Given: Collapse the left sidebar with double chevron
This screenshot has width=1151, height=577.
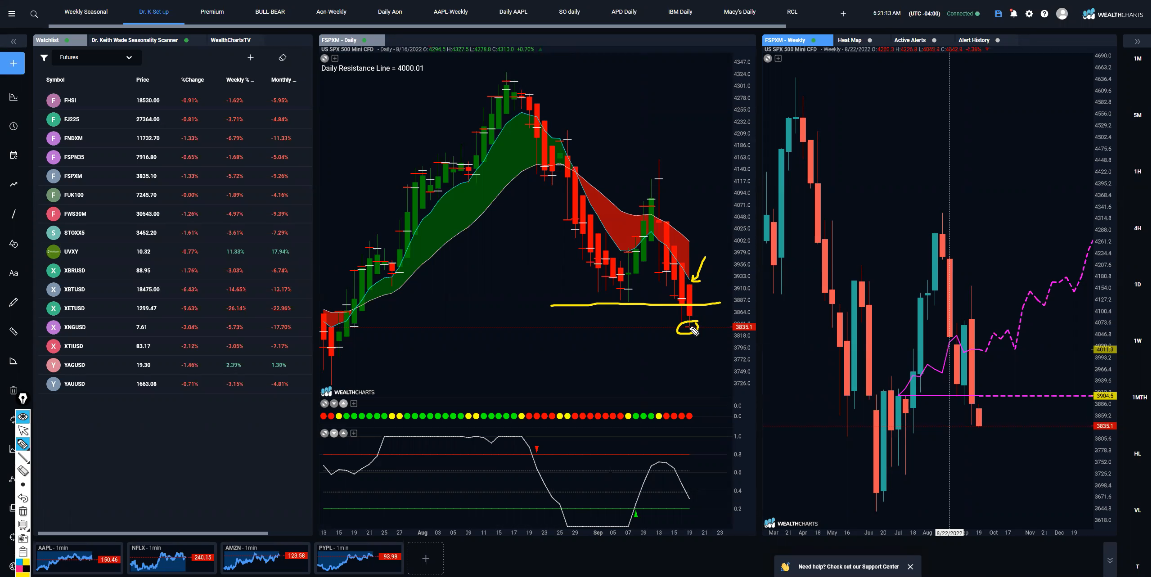Looking at the screenshot, I should pyautogui.click(x=13, y=41).
